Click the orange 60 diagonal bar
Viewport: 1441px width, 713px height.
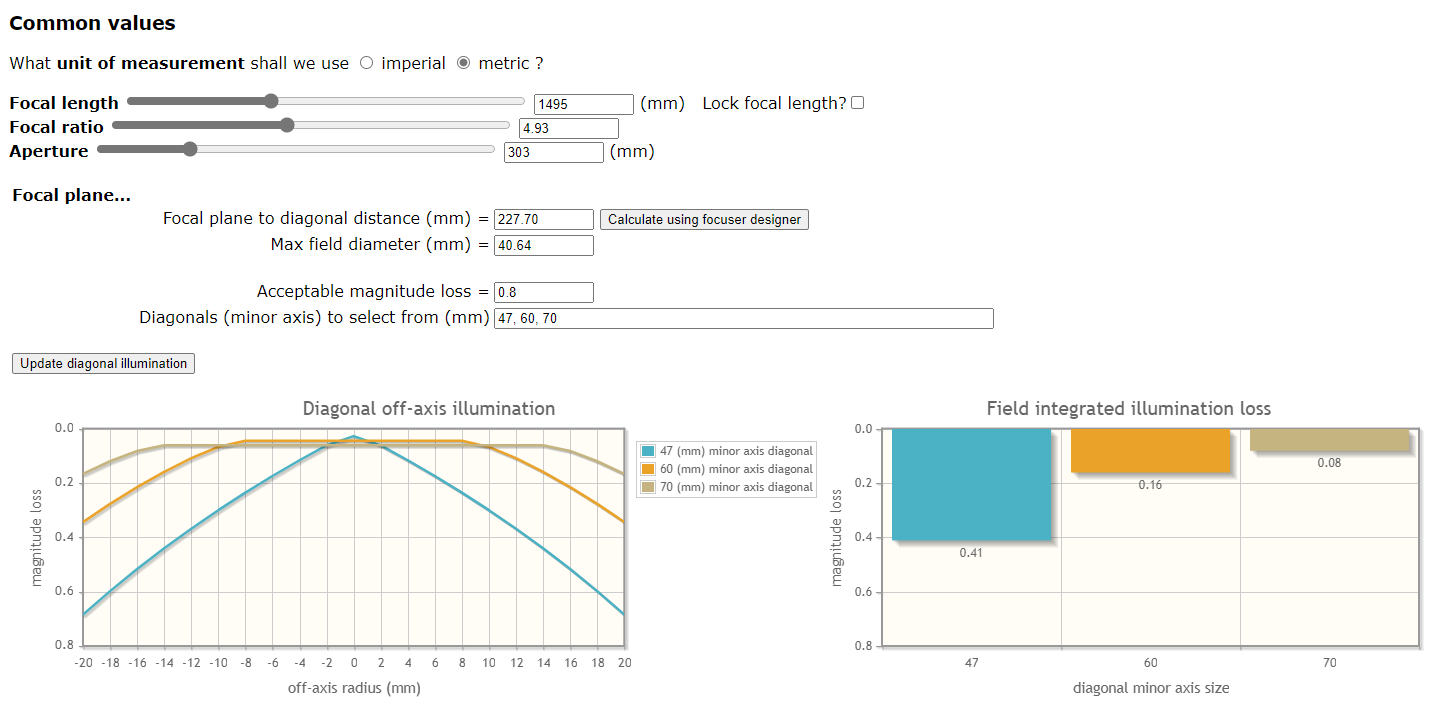(x=1150, y=450)
